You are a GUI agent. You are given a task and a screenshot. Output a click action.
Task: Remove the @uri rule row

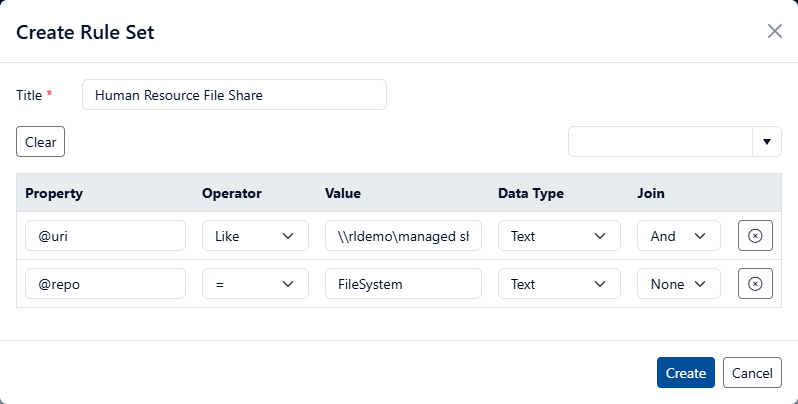coord(755,236)
